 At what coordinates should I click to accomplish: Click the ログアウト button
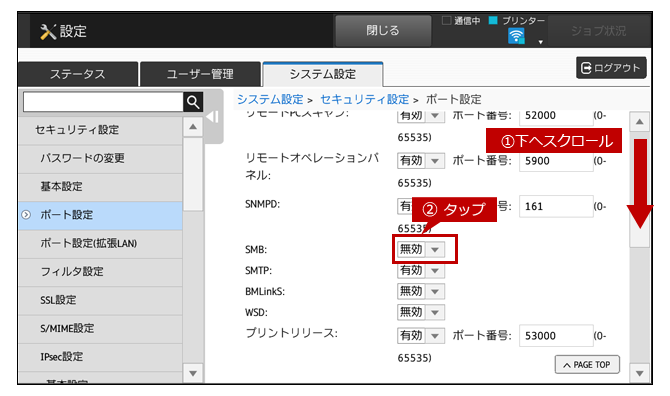[611, 68]
